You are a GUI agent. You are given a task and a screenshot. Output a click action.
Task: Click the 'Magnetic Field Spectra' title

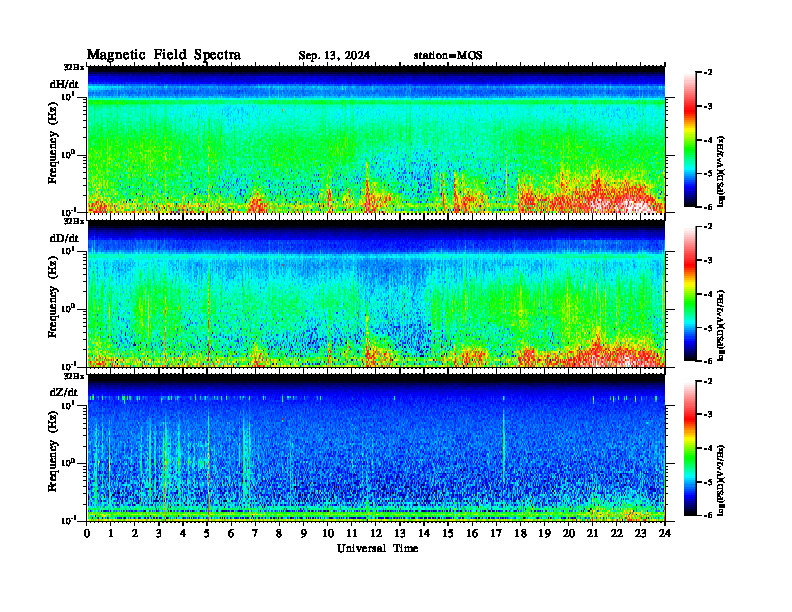(x=164, y=55)
